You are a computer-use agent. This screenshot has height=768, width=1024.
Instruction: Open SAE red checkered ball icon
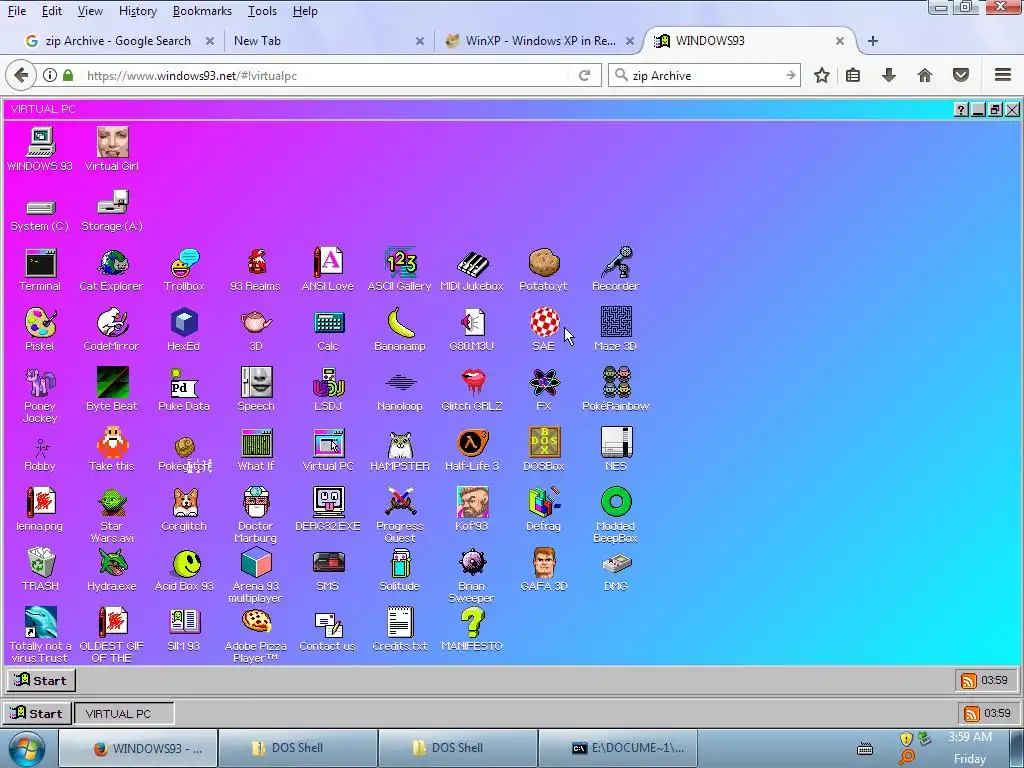point(544,329)
